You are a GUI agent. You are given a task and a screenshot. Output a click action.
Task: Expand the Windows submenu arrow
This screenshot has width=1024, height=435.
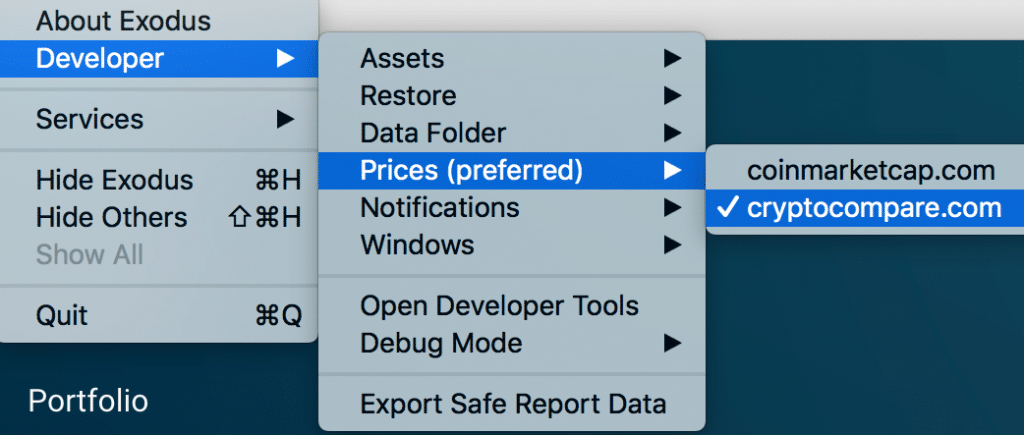click(x=672, y=243)
